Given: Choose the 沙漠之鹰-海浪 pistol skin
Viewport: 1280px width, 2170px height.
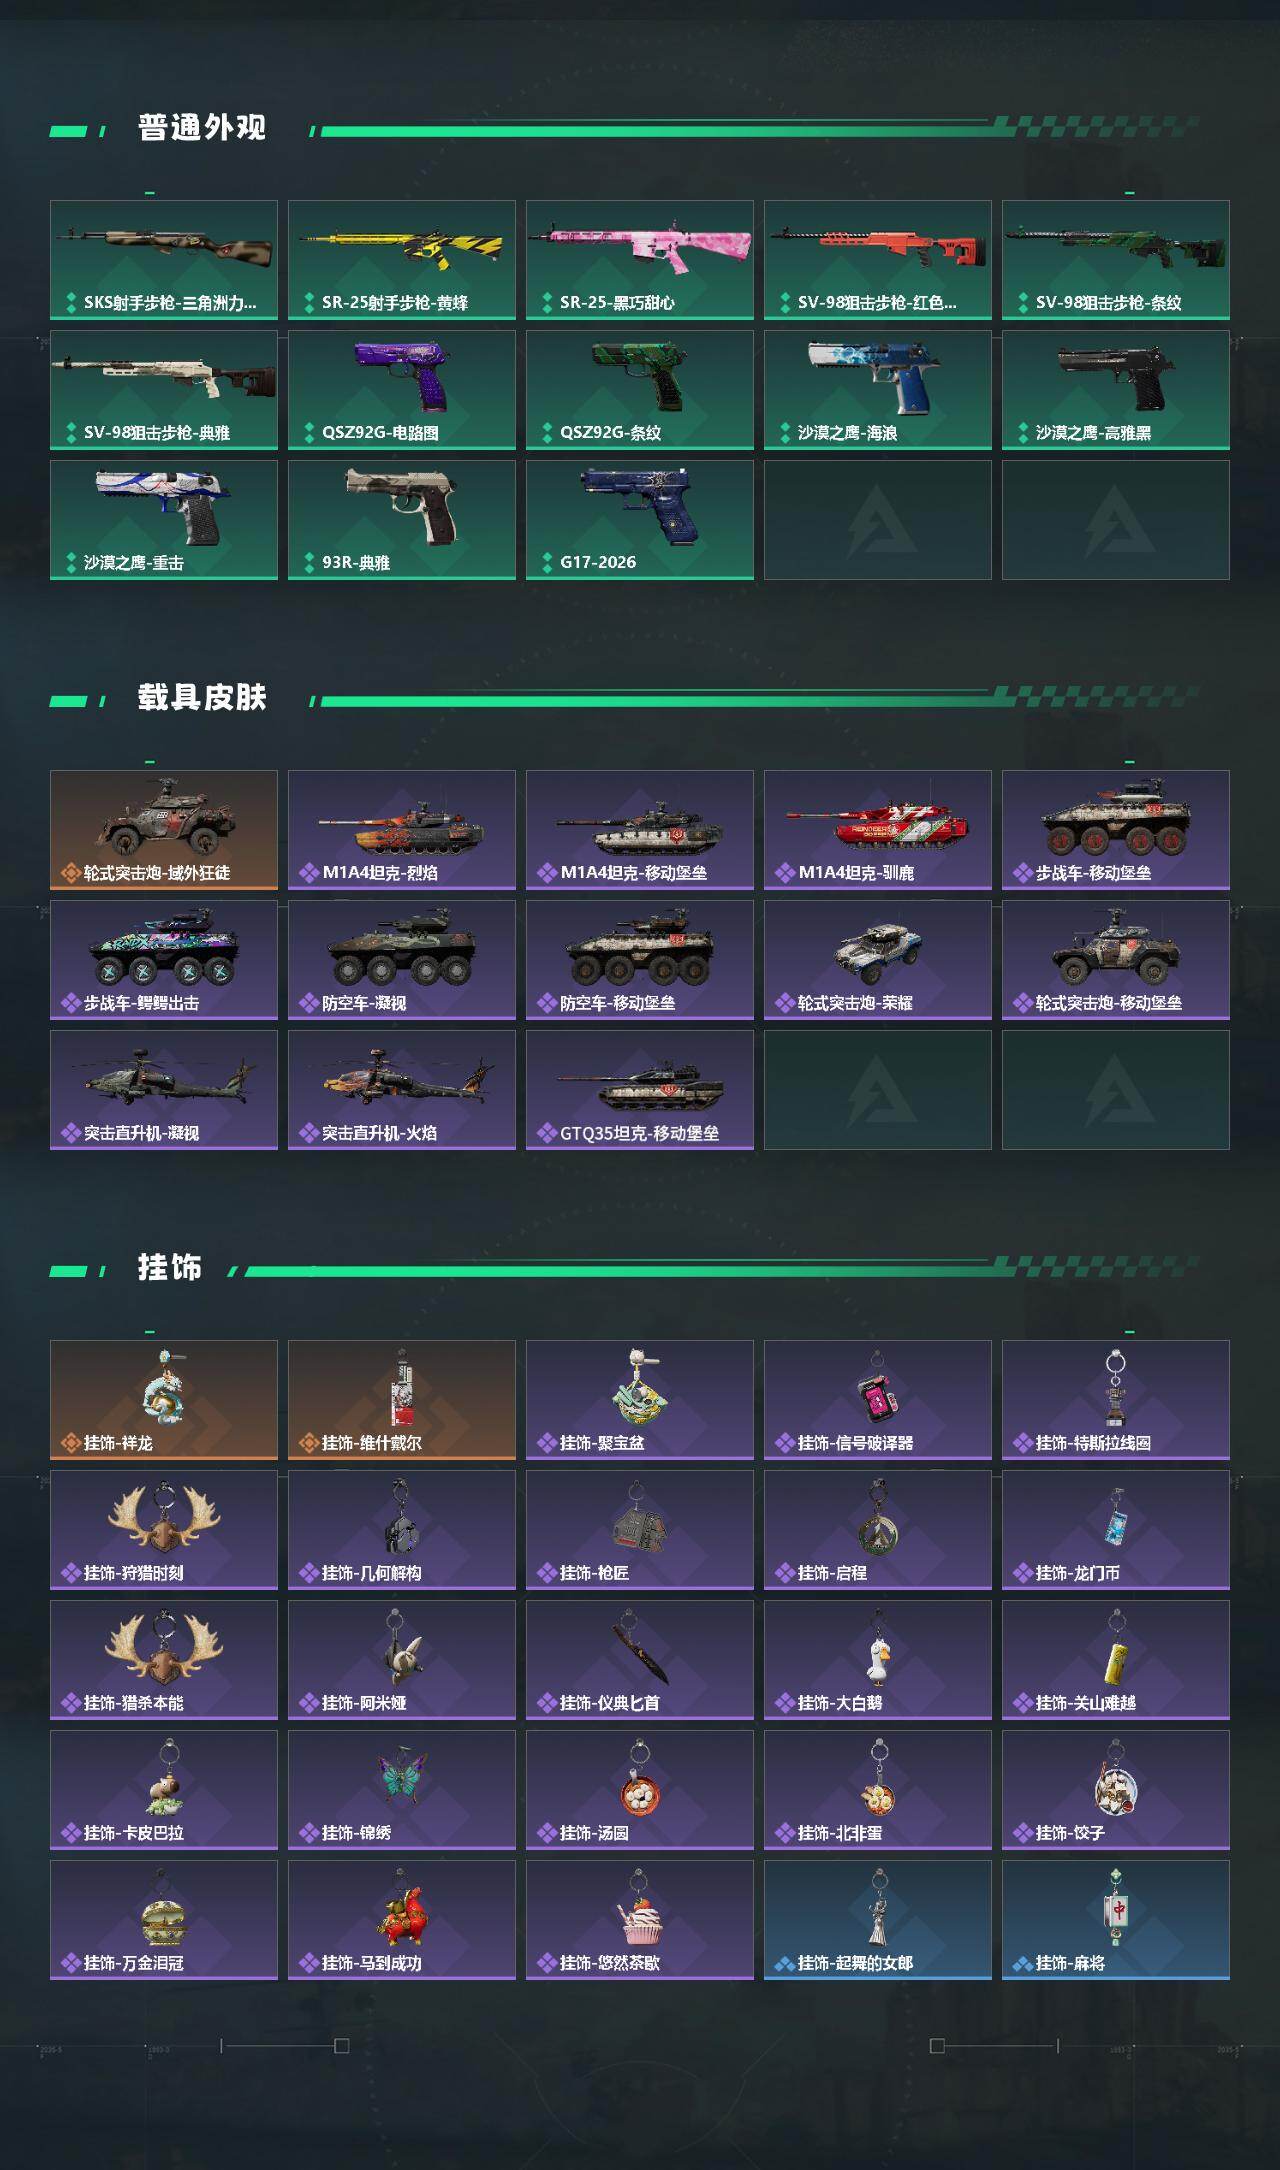Looking at the screenshot, I should [x=878, y=390].
